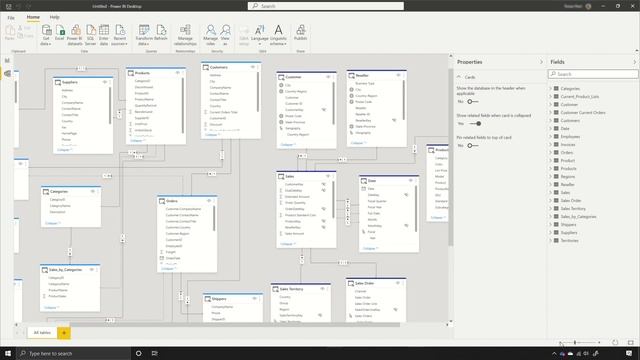Viewport: 640px width, 360px height.
Task: Select Model view icon in sidebar
Action: [x=7, y=73]
